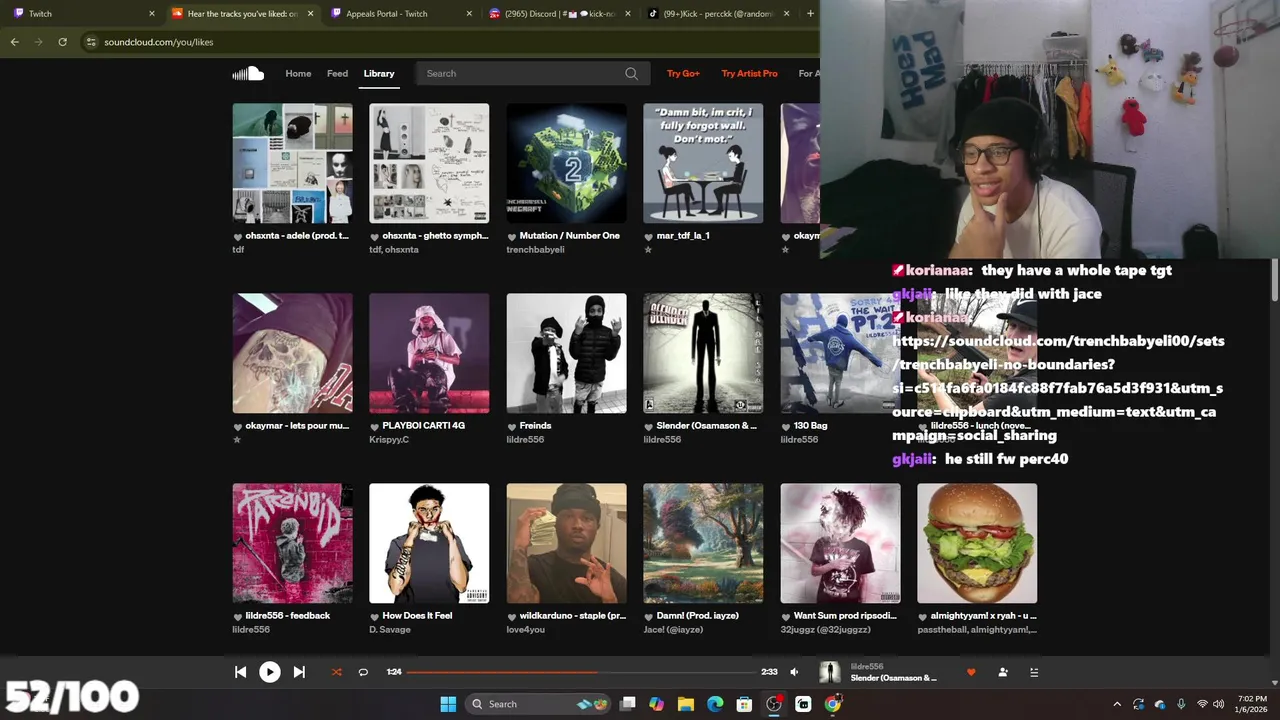
Task: Switch to the Kick - percckk tab
Action: click(718, 14)
